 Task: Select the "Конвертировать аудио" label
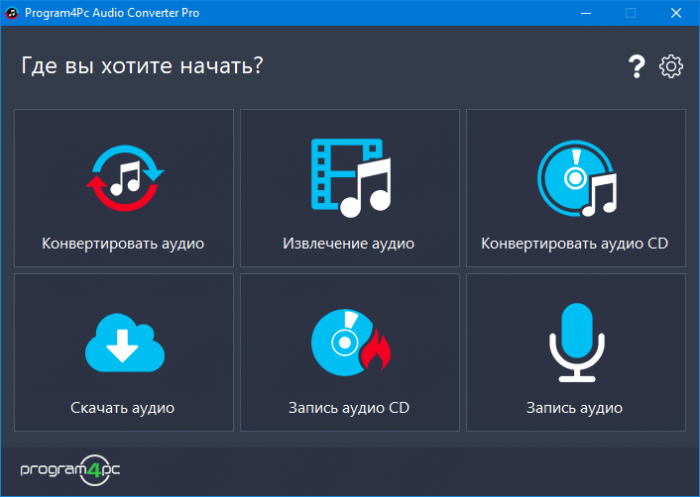pyautogui.click(x=124, y=243)
